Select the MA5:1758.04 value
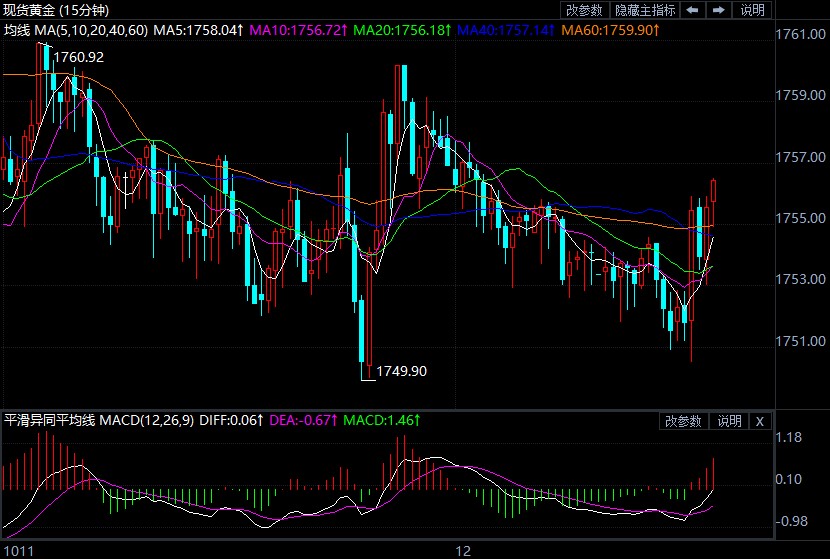The height and width of the screenshot is (559, 830). coord(198,30)
